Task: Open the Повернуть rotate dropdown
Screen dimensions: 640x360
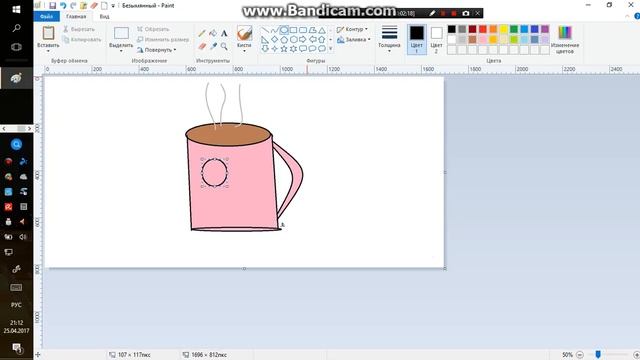Action: coord(157,50)
